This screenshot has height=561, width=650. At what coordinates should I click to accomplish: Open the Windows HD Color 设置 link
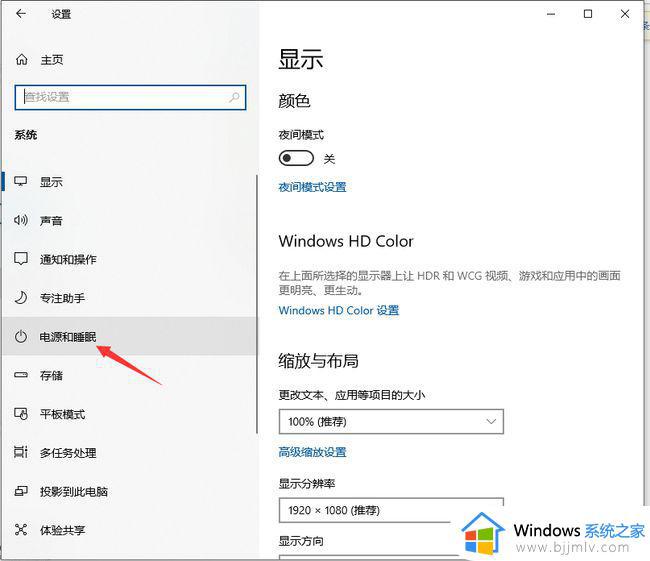pyautogui.click(x=339, y=311)
